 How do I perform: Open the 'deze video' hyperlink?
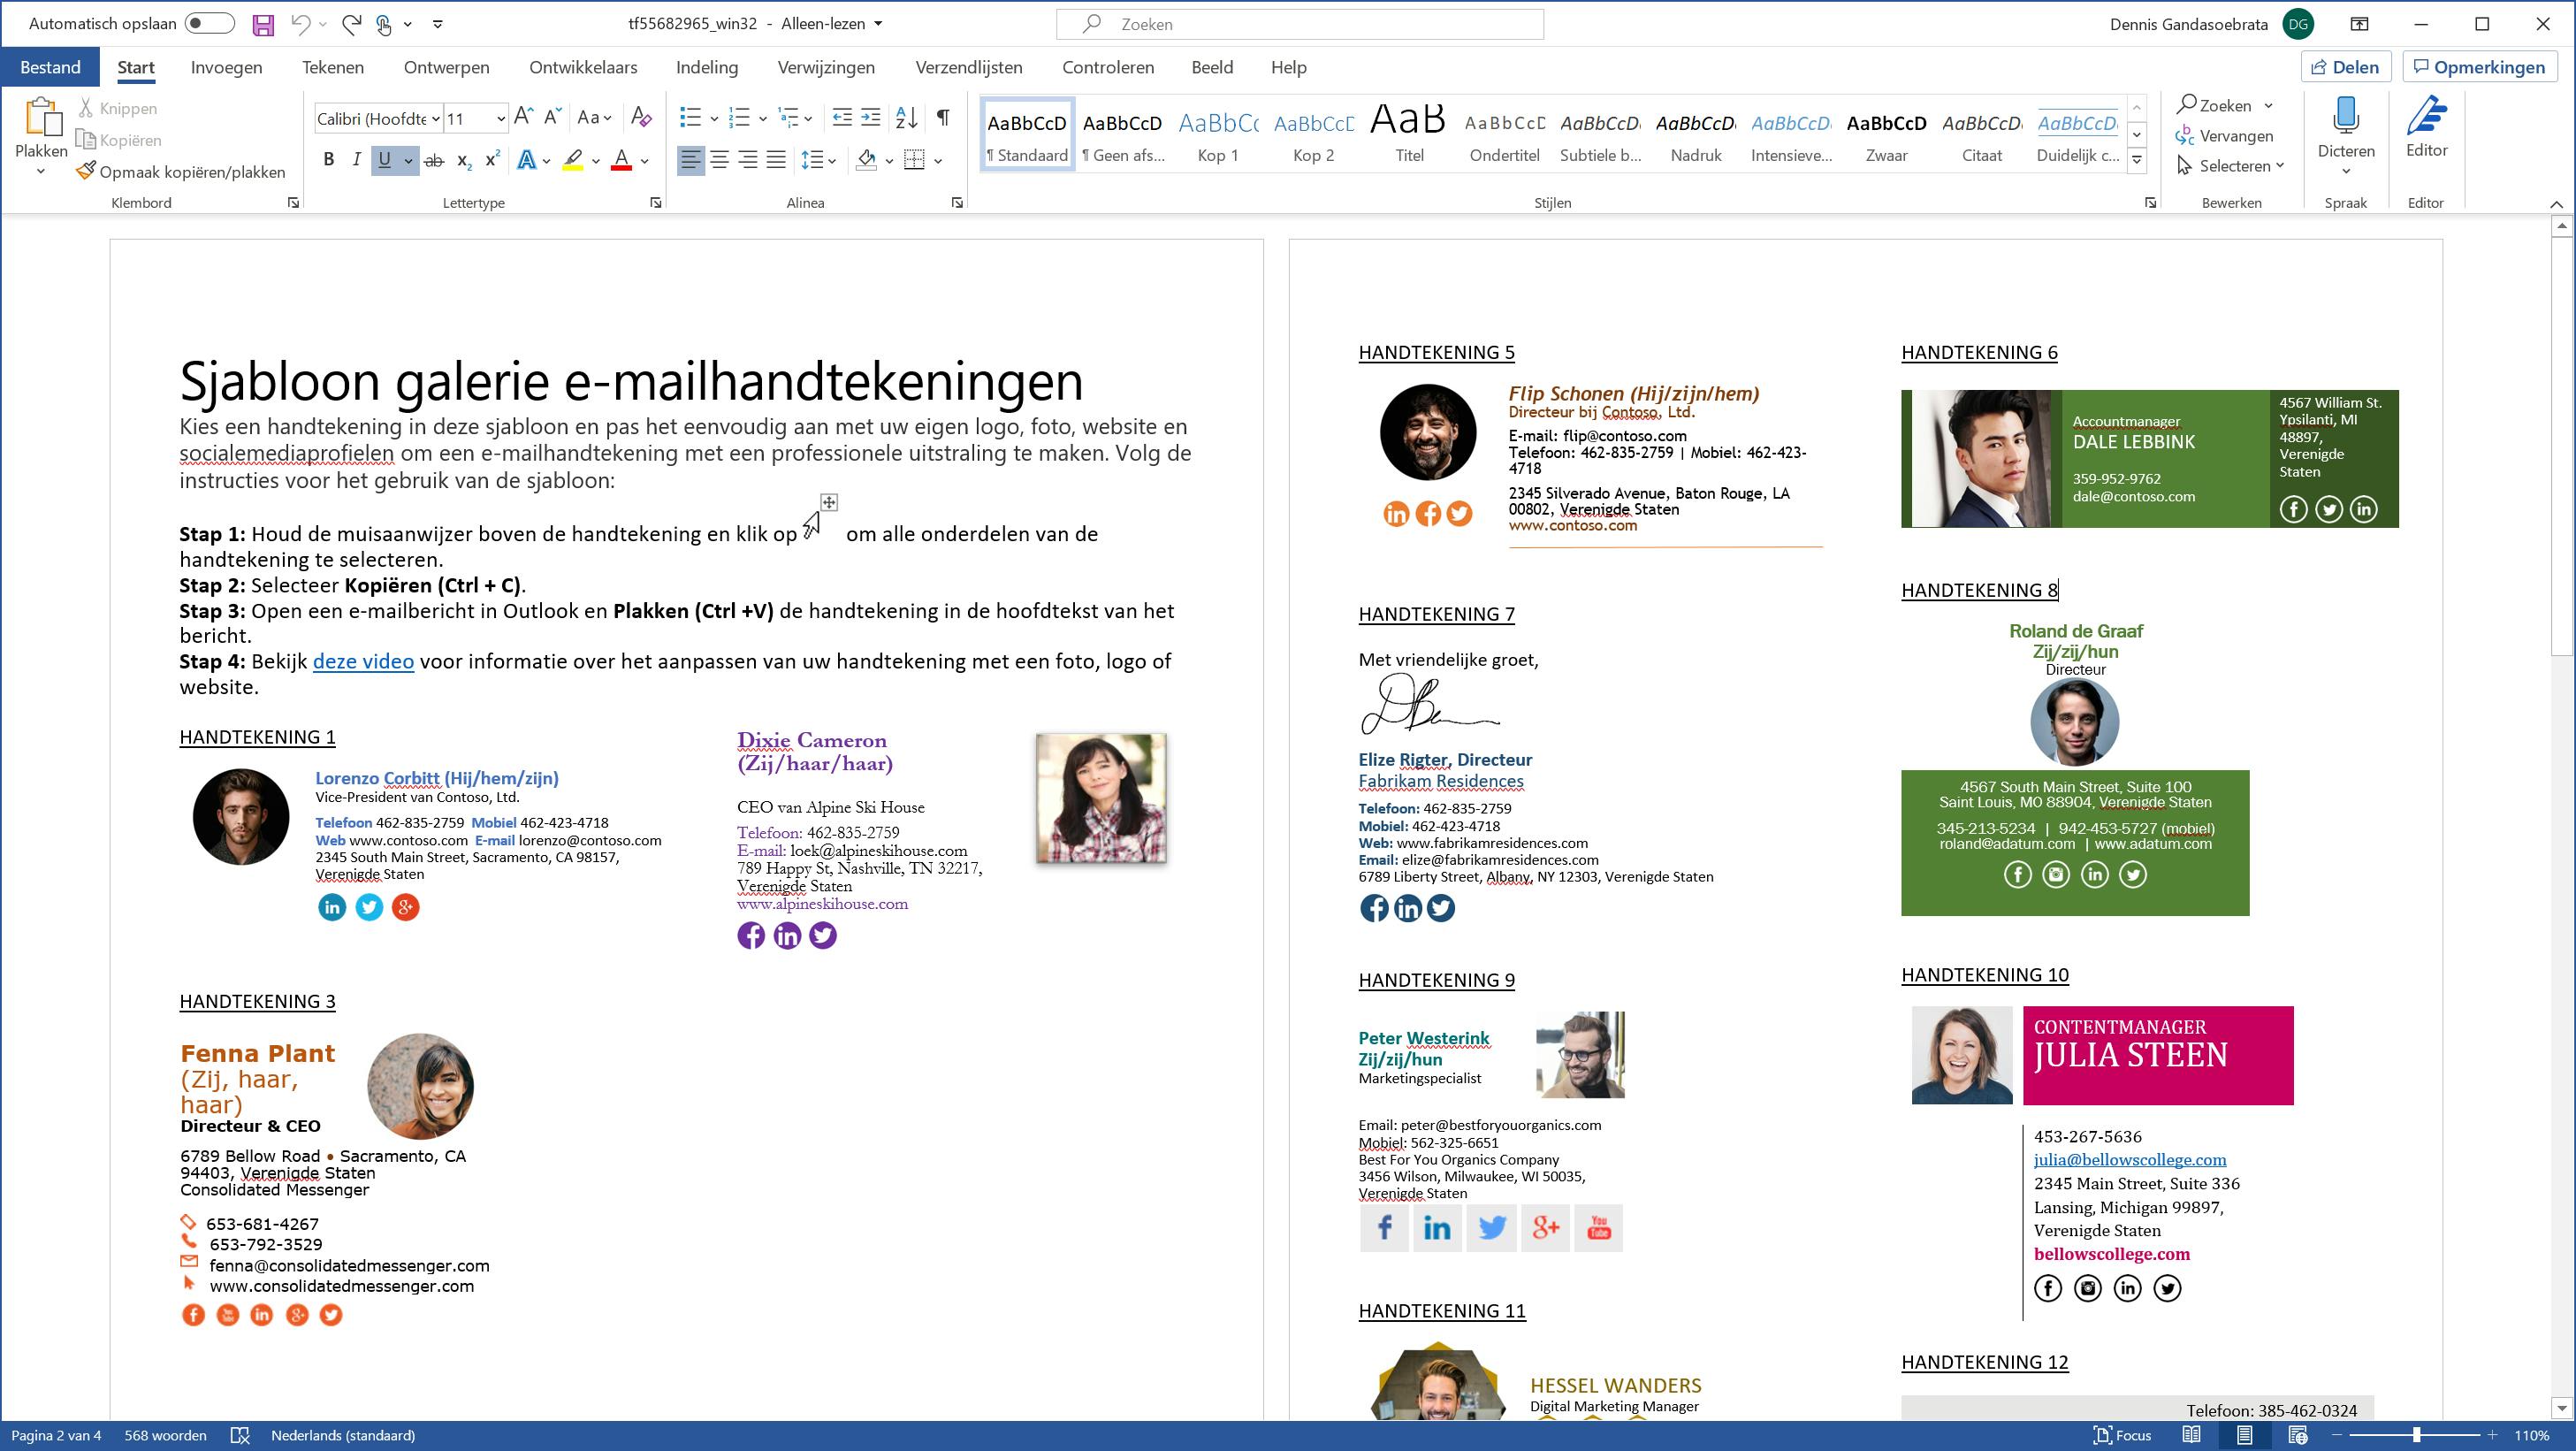coord(363,662)
